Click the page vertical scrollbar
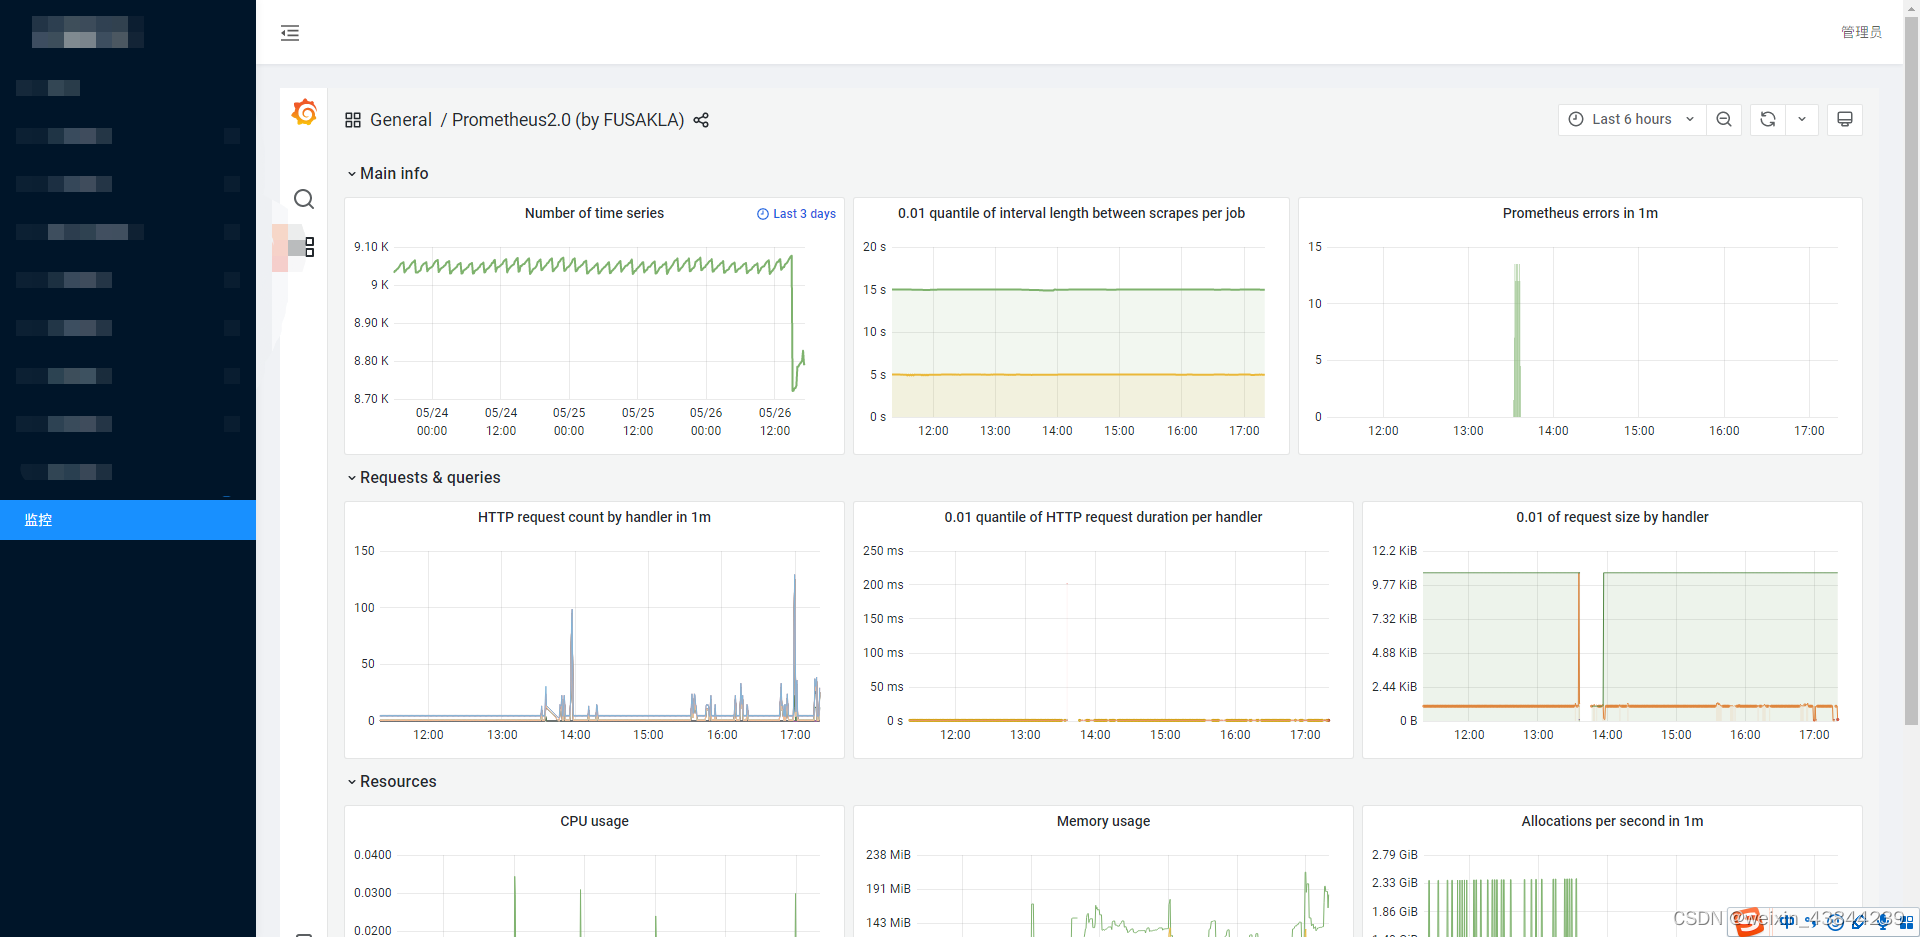This screenshot has width=1920, height=937. point(1911,370)
